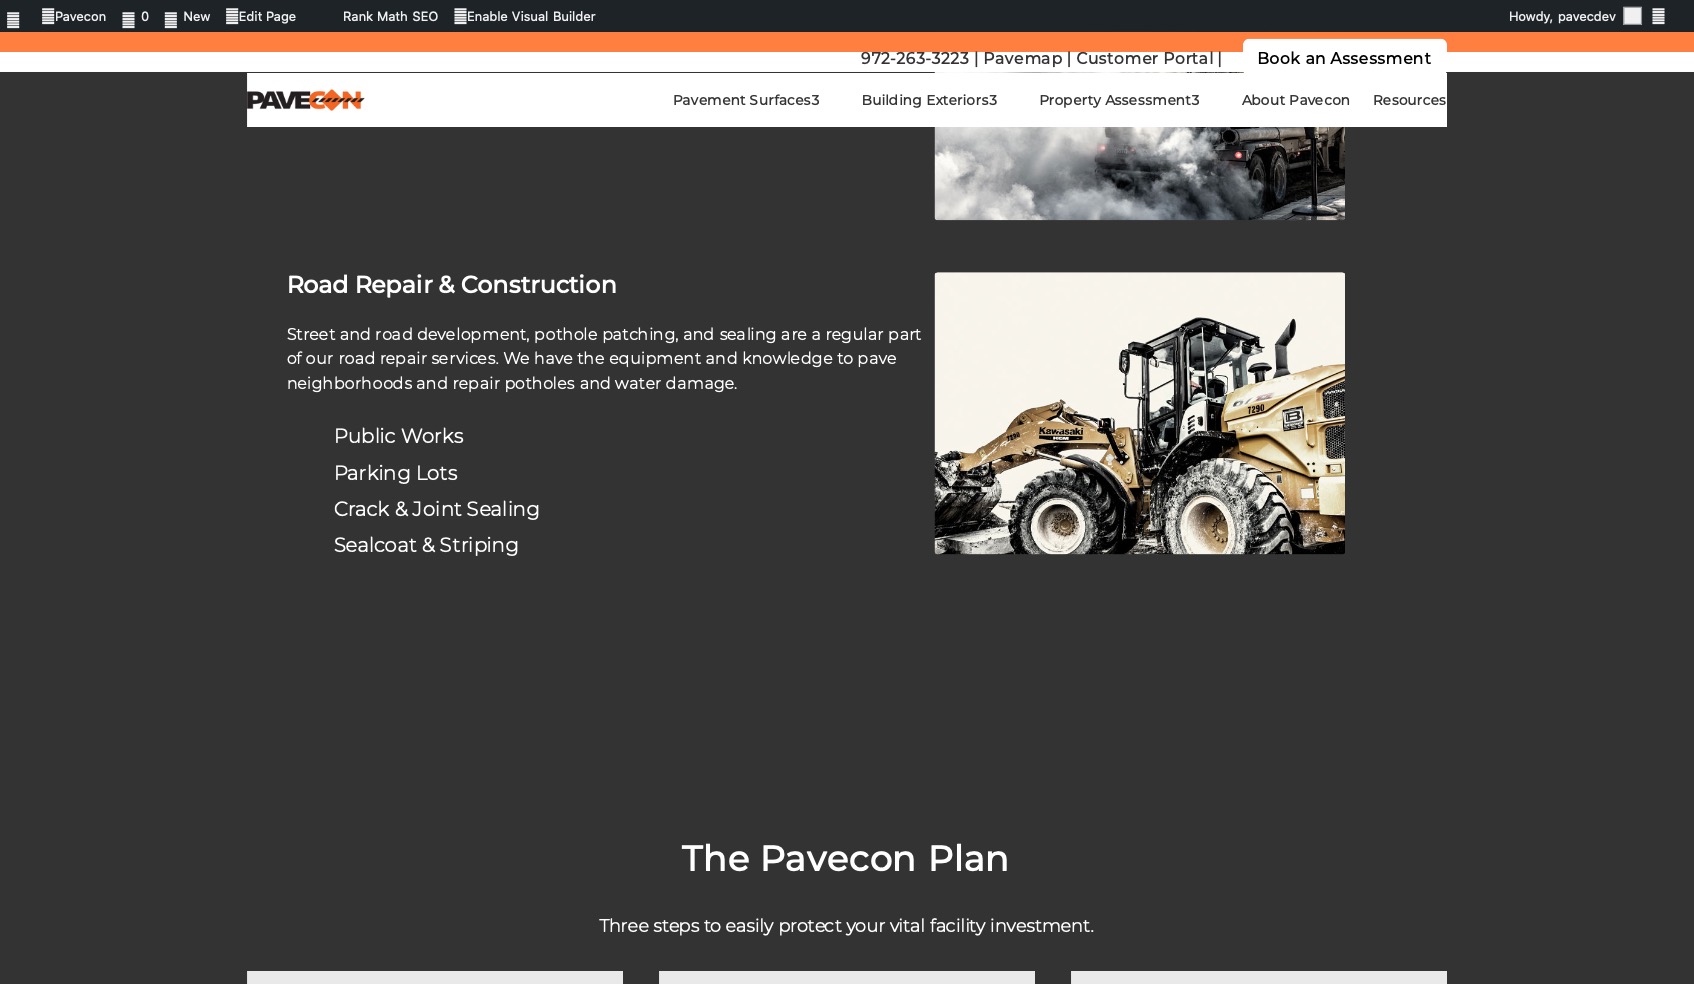This screenshot has height=984, width=1694.
Task: Click the pencil icon beside Edit Page
Action: pos(232,16)
